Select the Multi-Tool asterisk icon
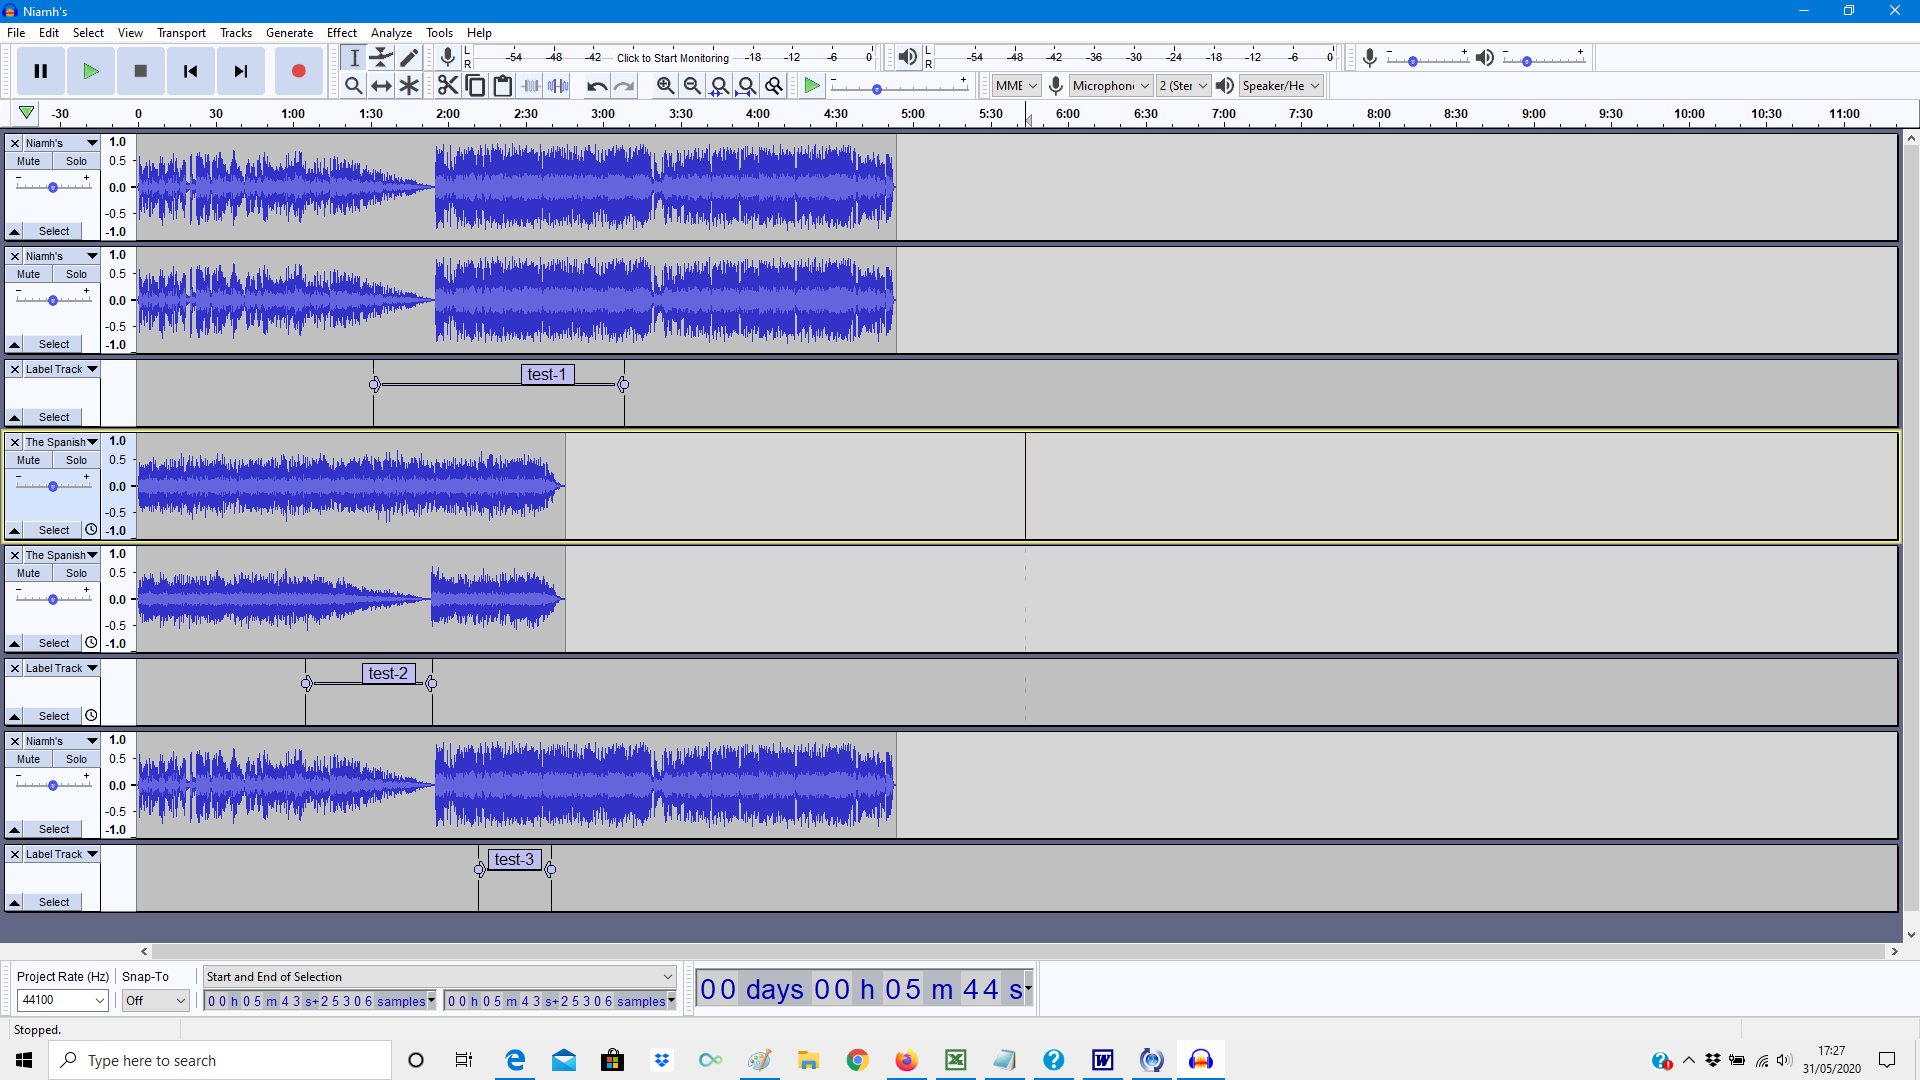1920x1080 pixels. click(409, 86)
